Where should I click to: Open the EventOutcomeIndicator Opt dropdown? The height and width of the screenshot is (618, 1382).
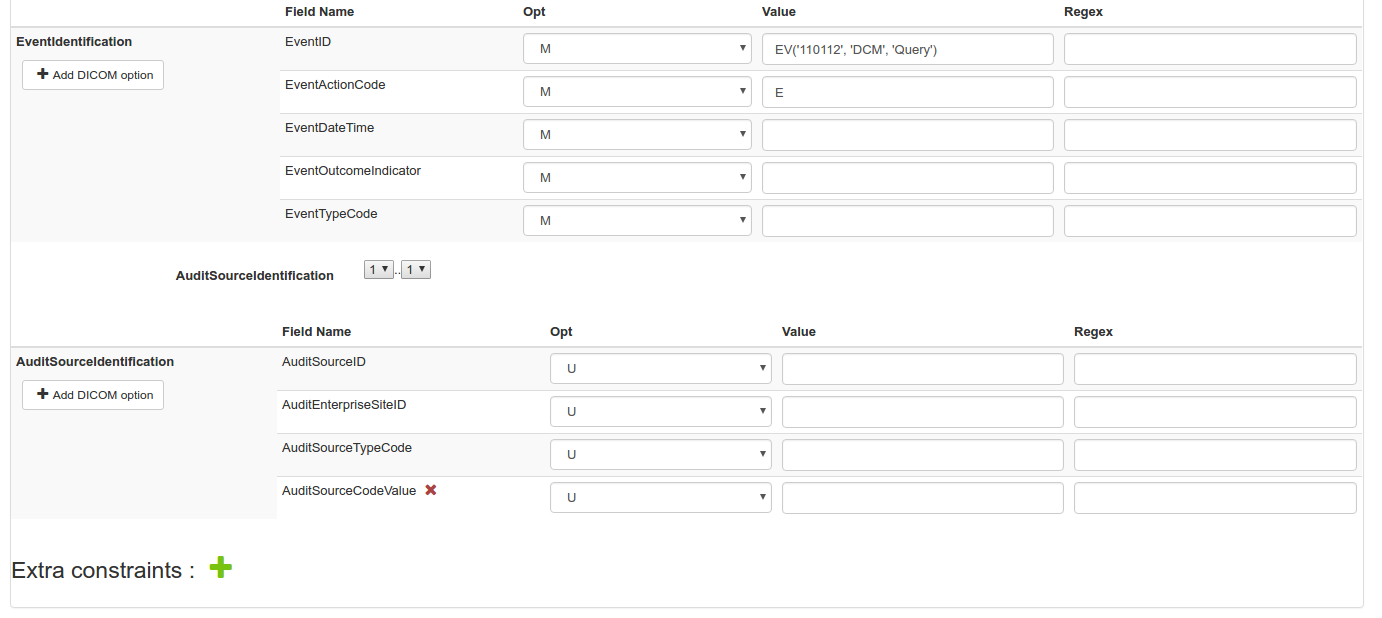637,177
